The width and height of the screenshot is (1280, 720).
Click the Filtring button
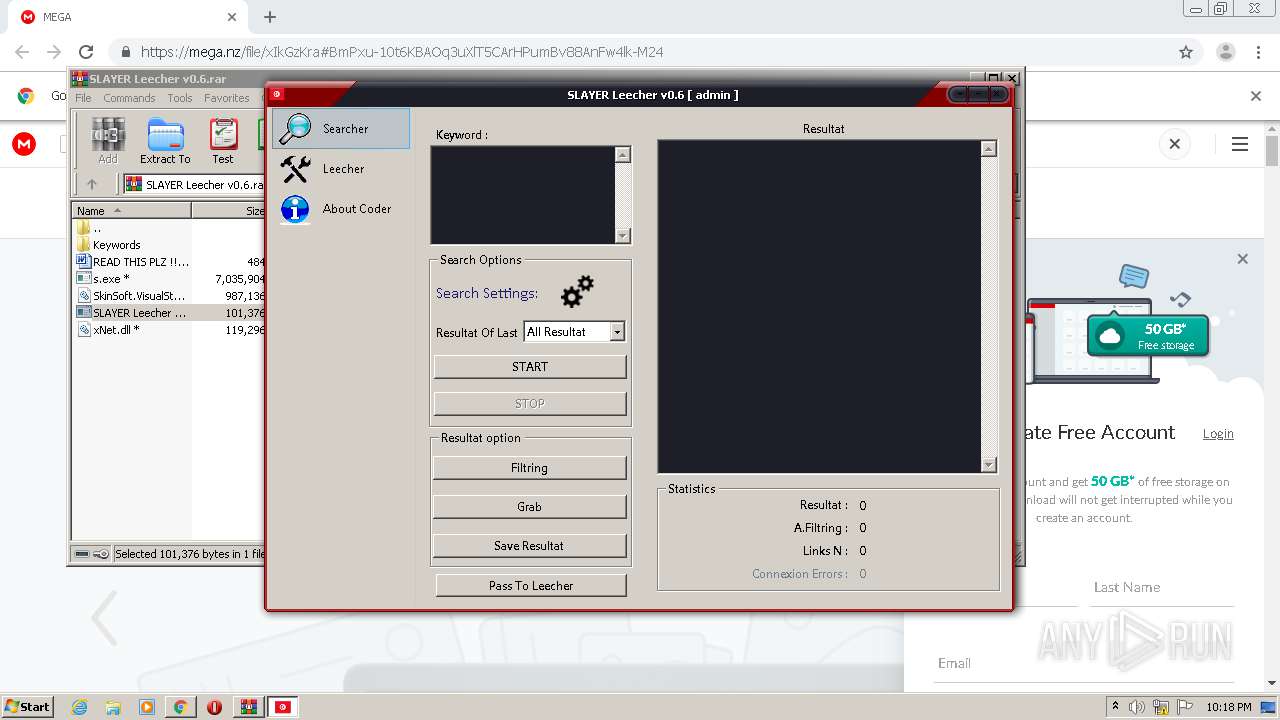point(529,468)
